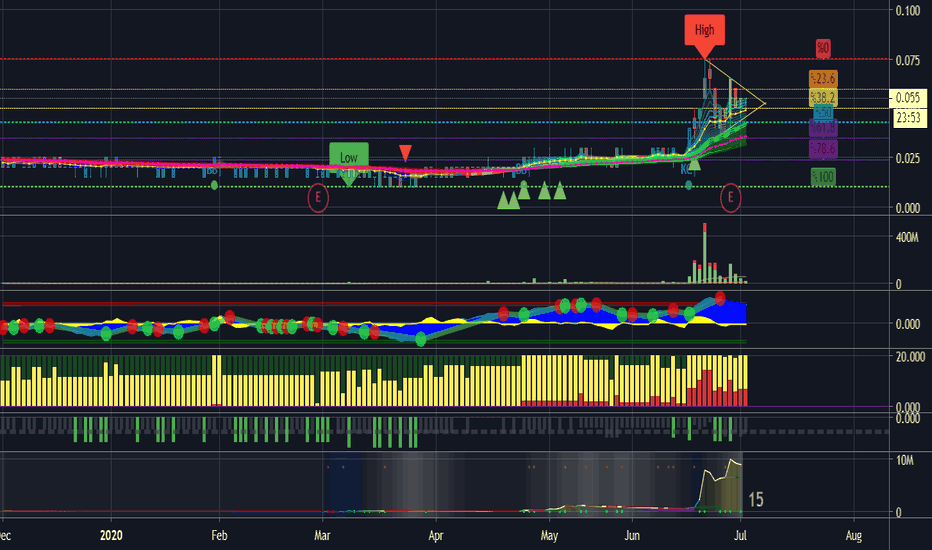Click the Jun label on the time axis

click(x=632, y=535)
